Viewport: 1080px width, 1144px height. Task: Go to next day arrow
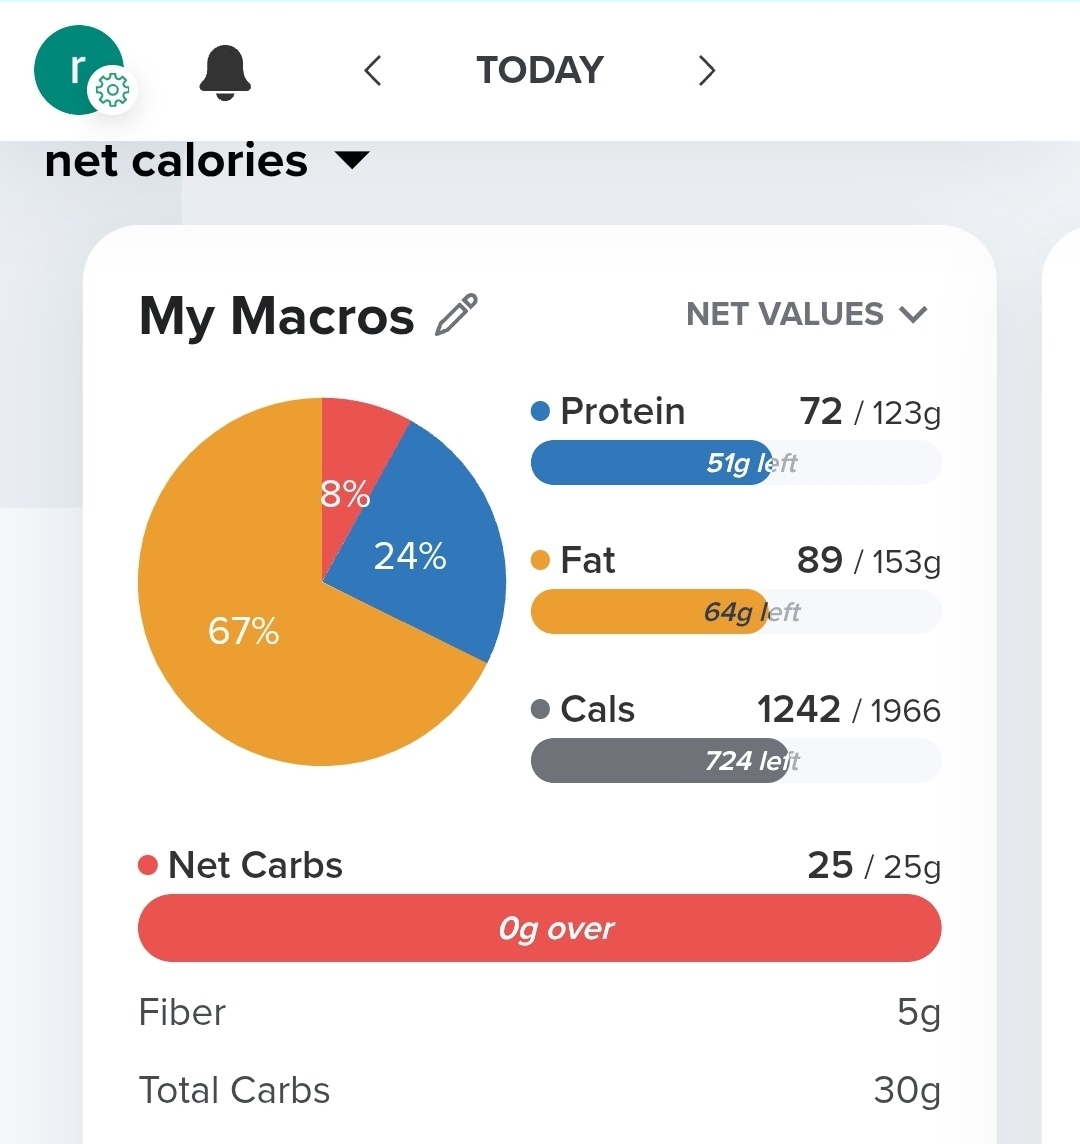click(706, 71)
